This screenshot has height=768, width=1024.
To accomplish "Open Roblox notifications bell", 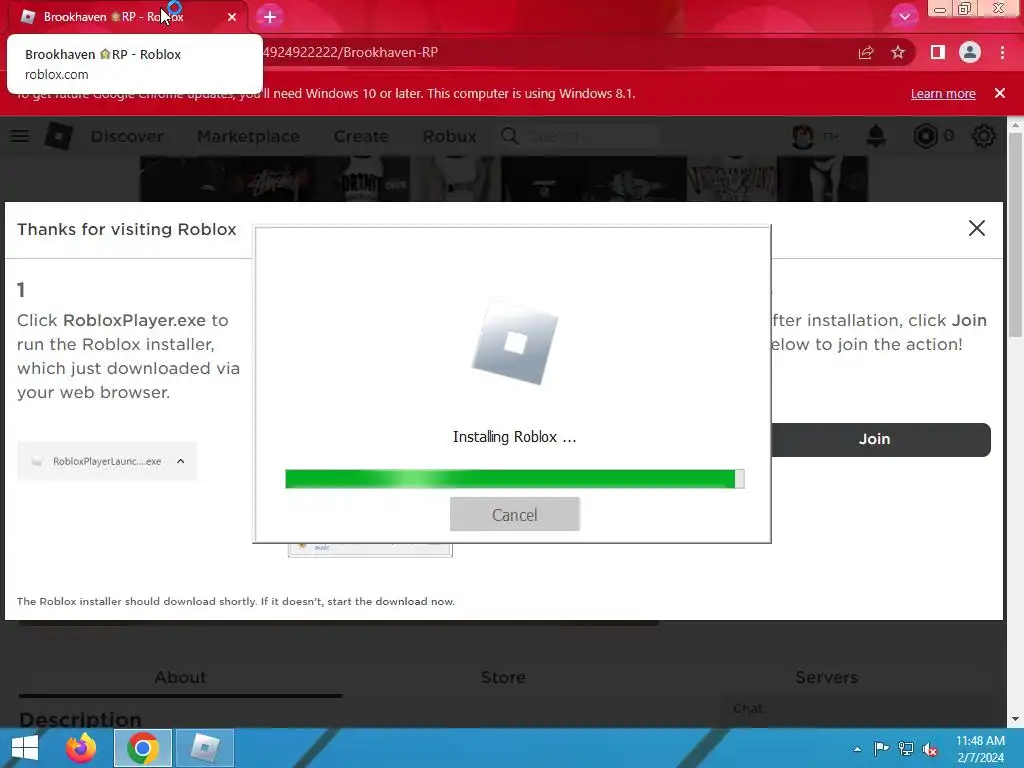I will (x=876, y=136).
